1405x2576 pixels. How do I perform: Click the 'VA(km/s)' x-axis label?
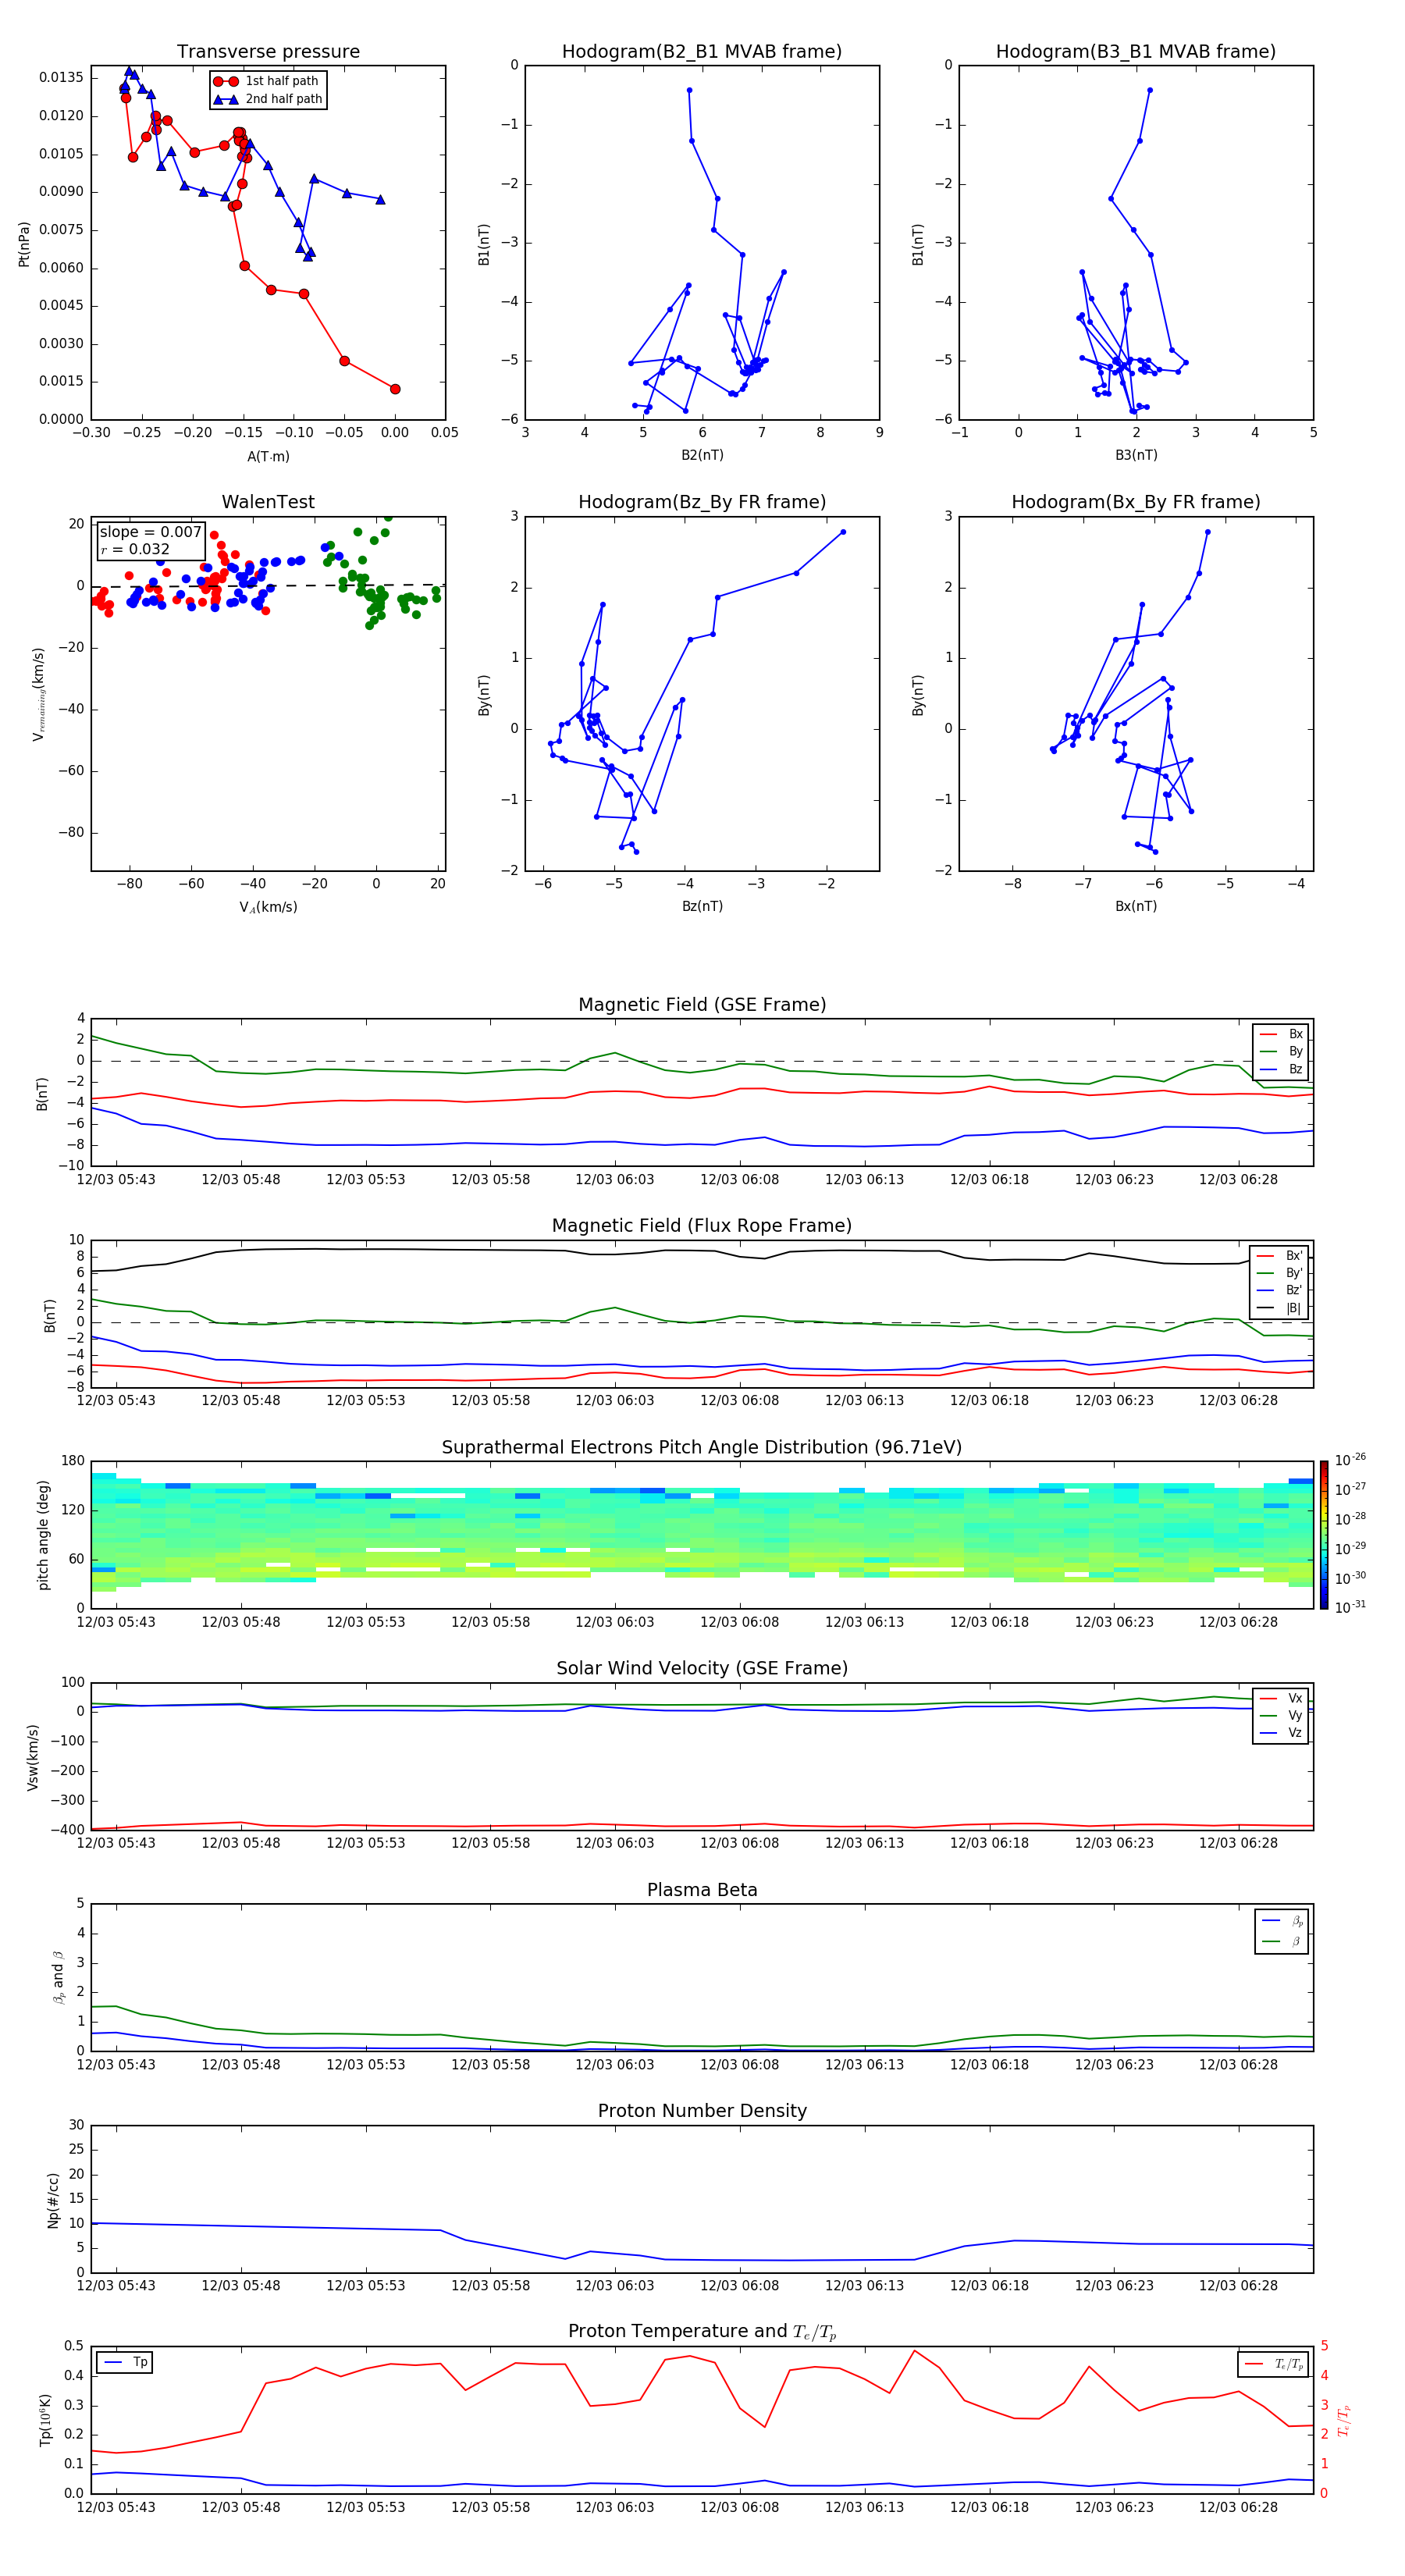[x=268, y=907]
